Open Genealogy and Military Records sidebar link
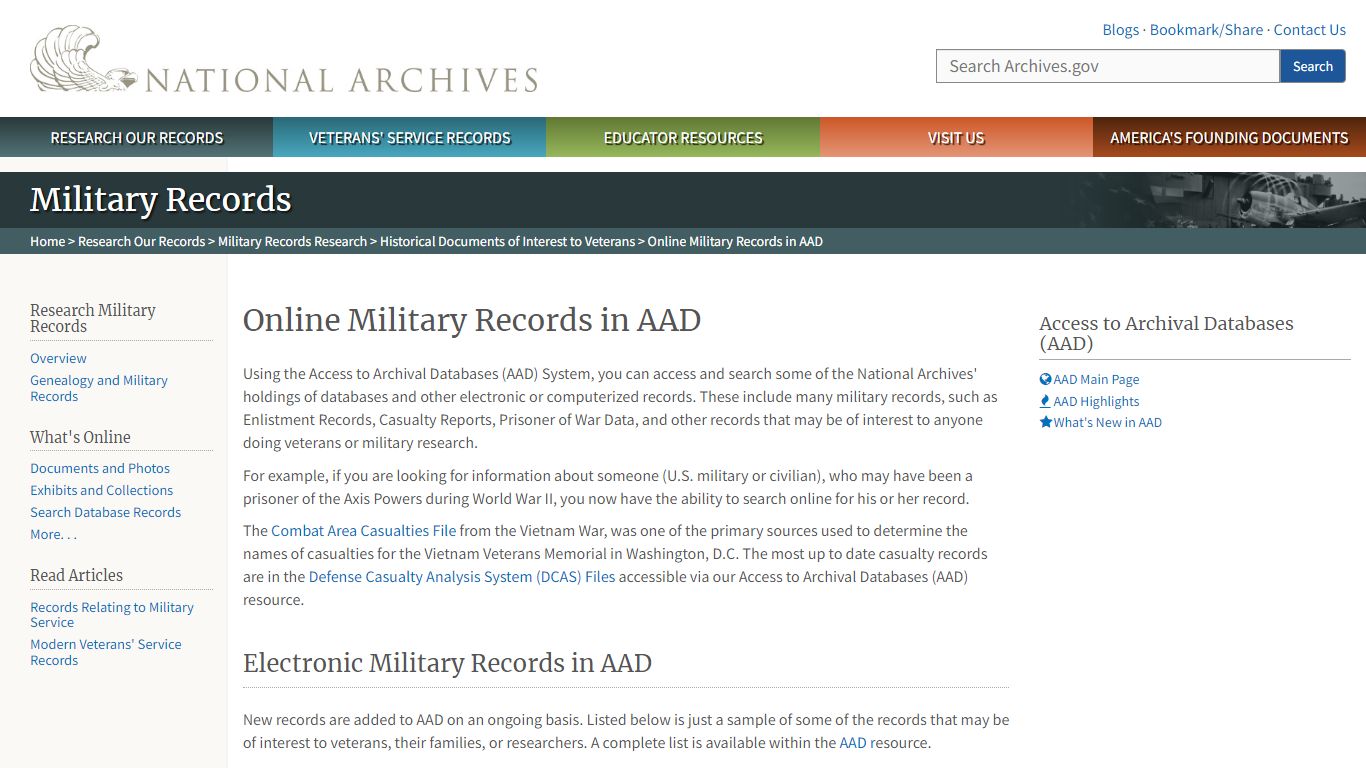Viewport: 1366px width, 768px height. (x=99, y=388)
